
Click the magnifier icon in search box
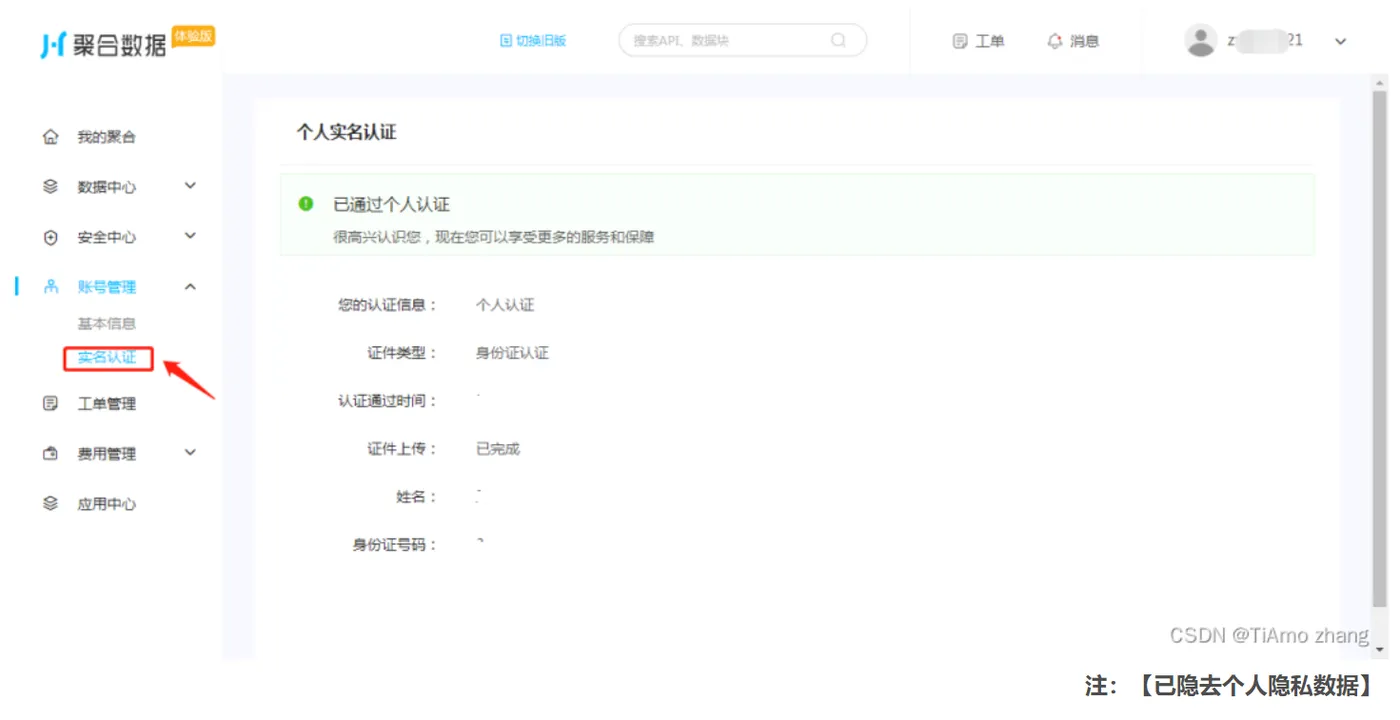click(838, 40)
